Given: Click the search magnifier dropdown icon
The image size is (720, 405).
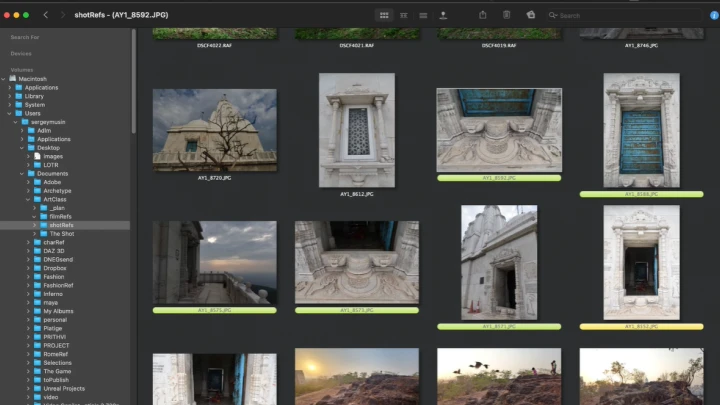Looking at the screenshot, I should point(553,15).
